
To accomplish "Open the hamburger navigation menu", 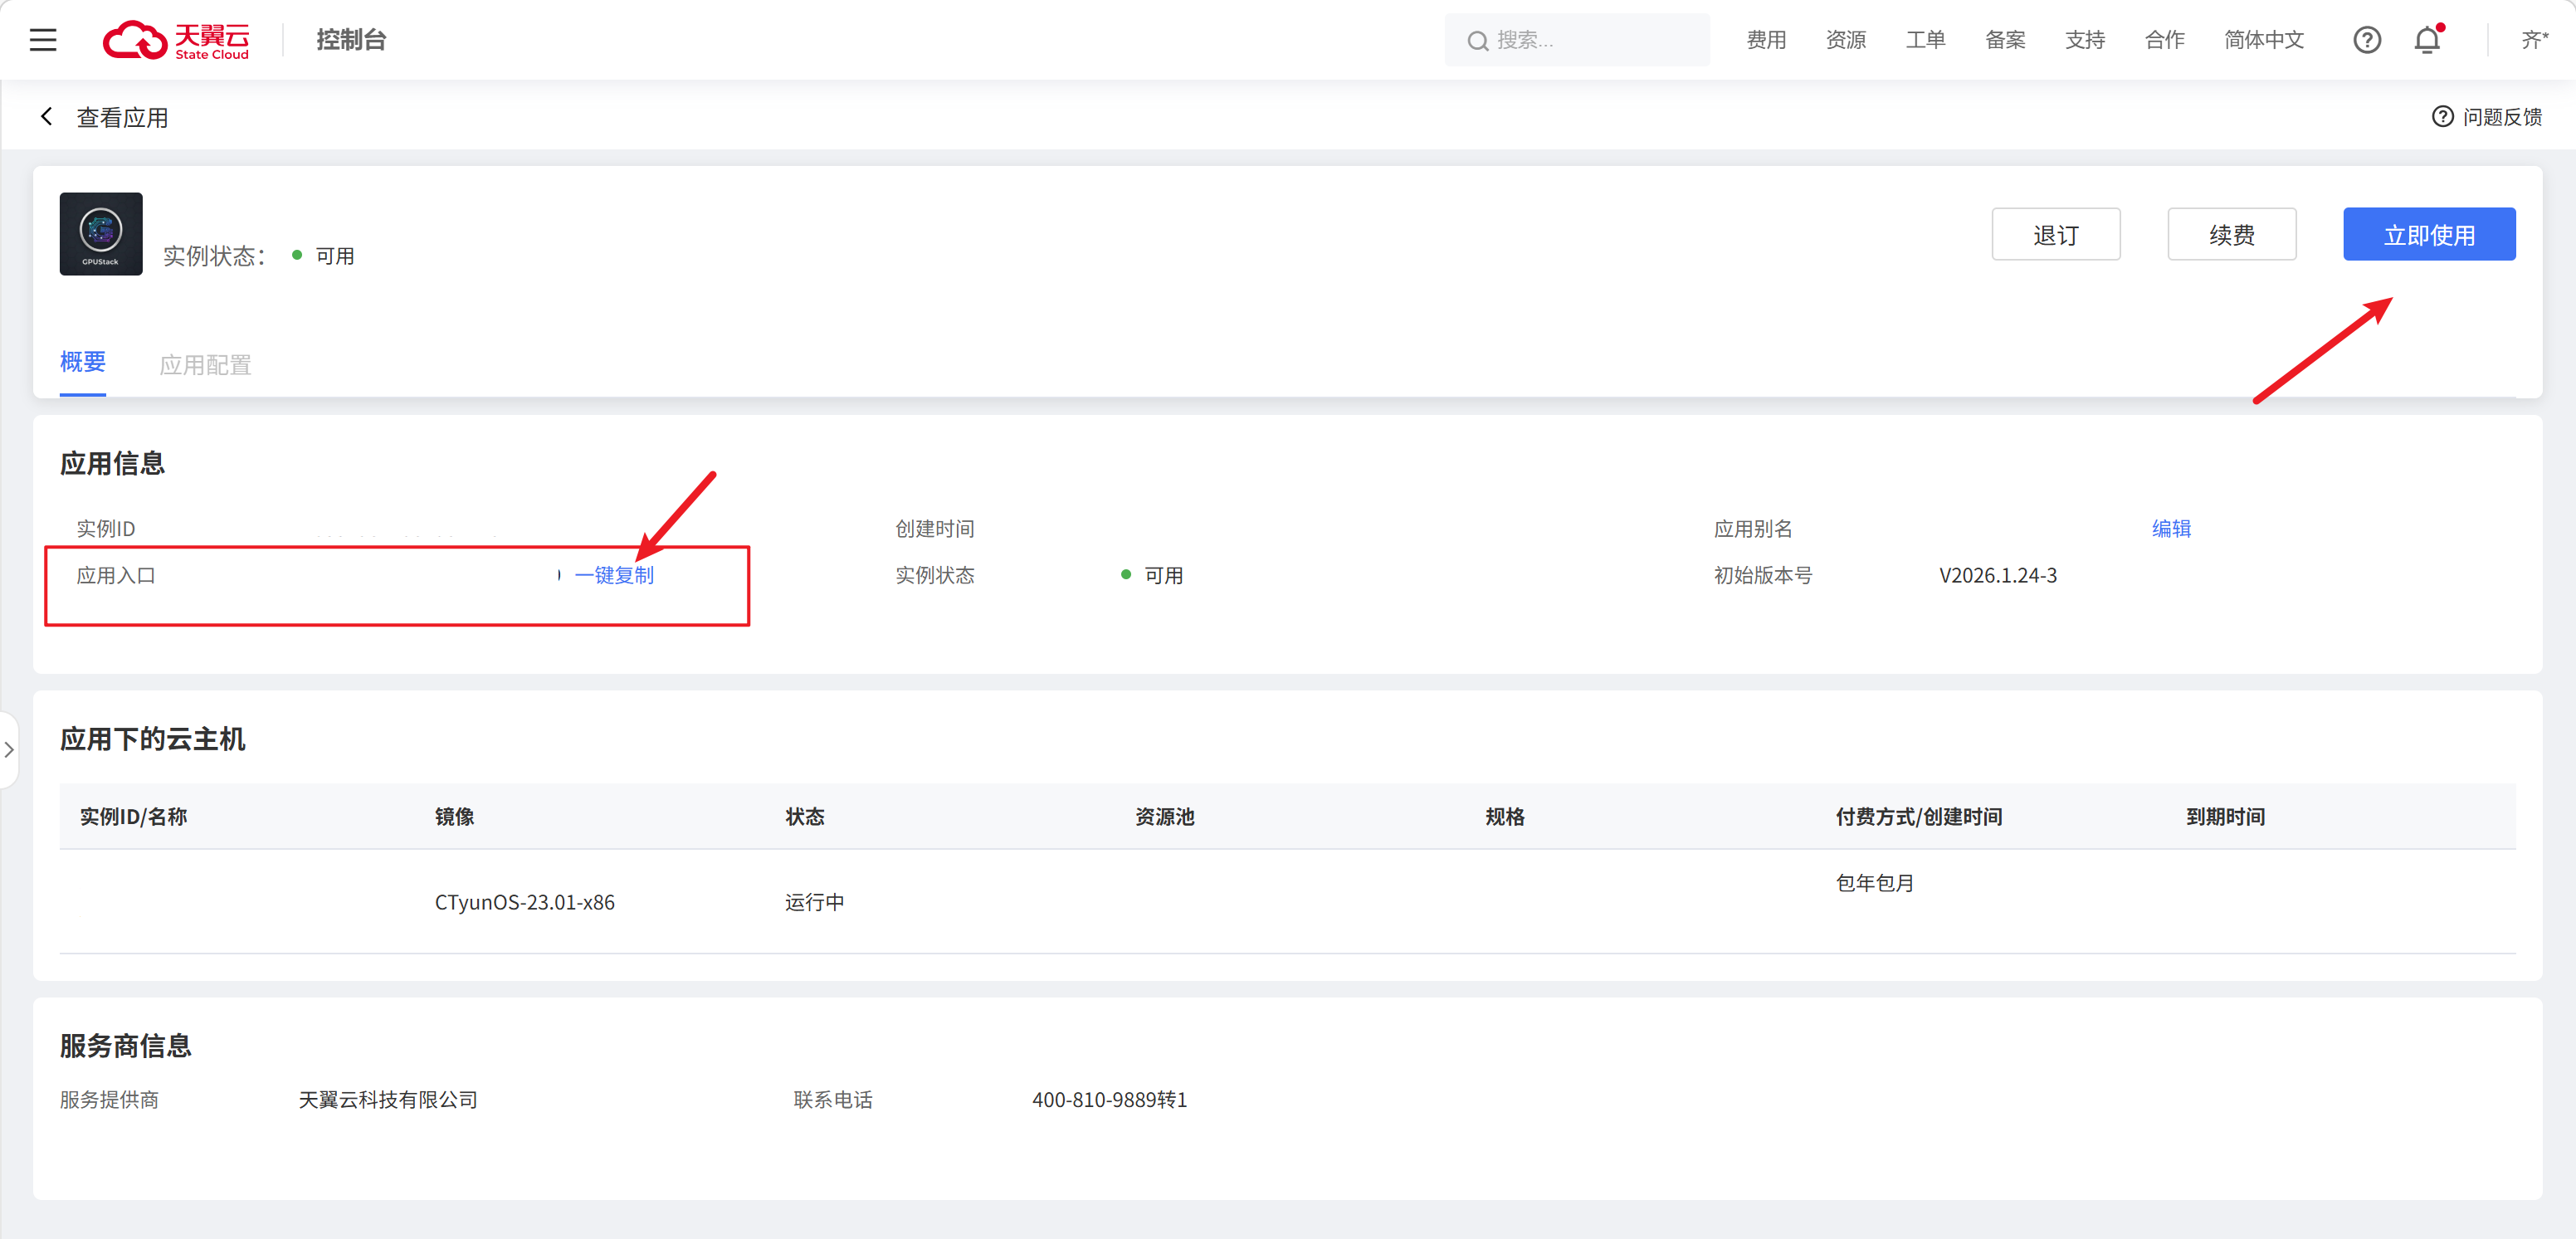I will pos(43,40).
